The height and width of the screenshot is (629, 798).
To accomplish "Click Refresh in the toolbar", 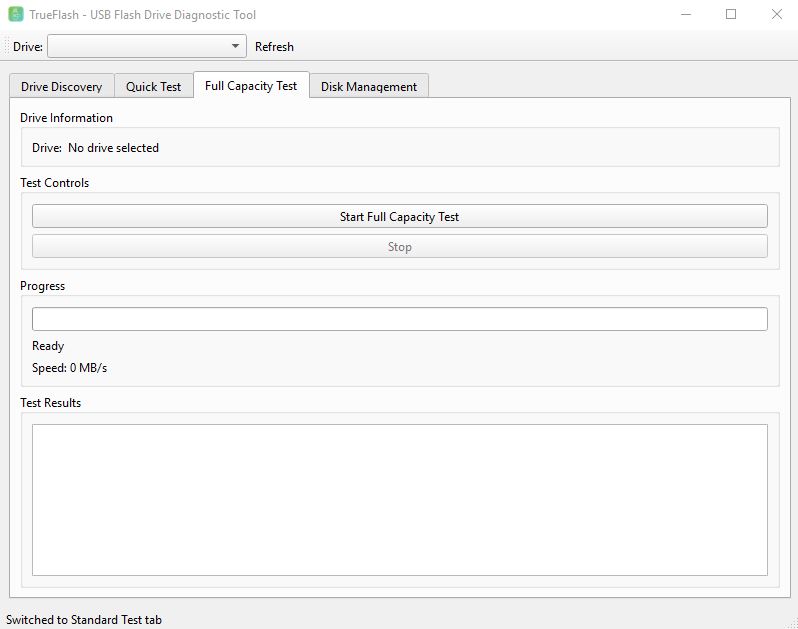I will pyautogui.click(x=274, y=47).
